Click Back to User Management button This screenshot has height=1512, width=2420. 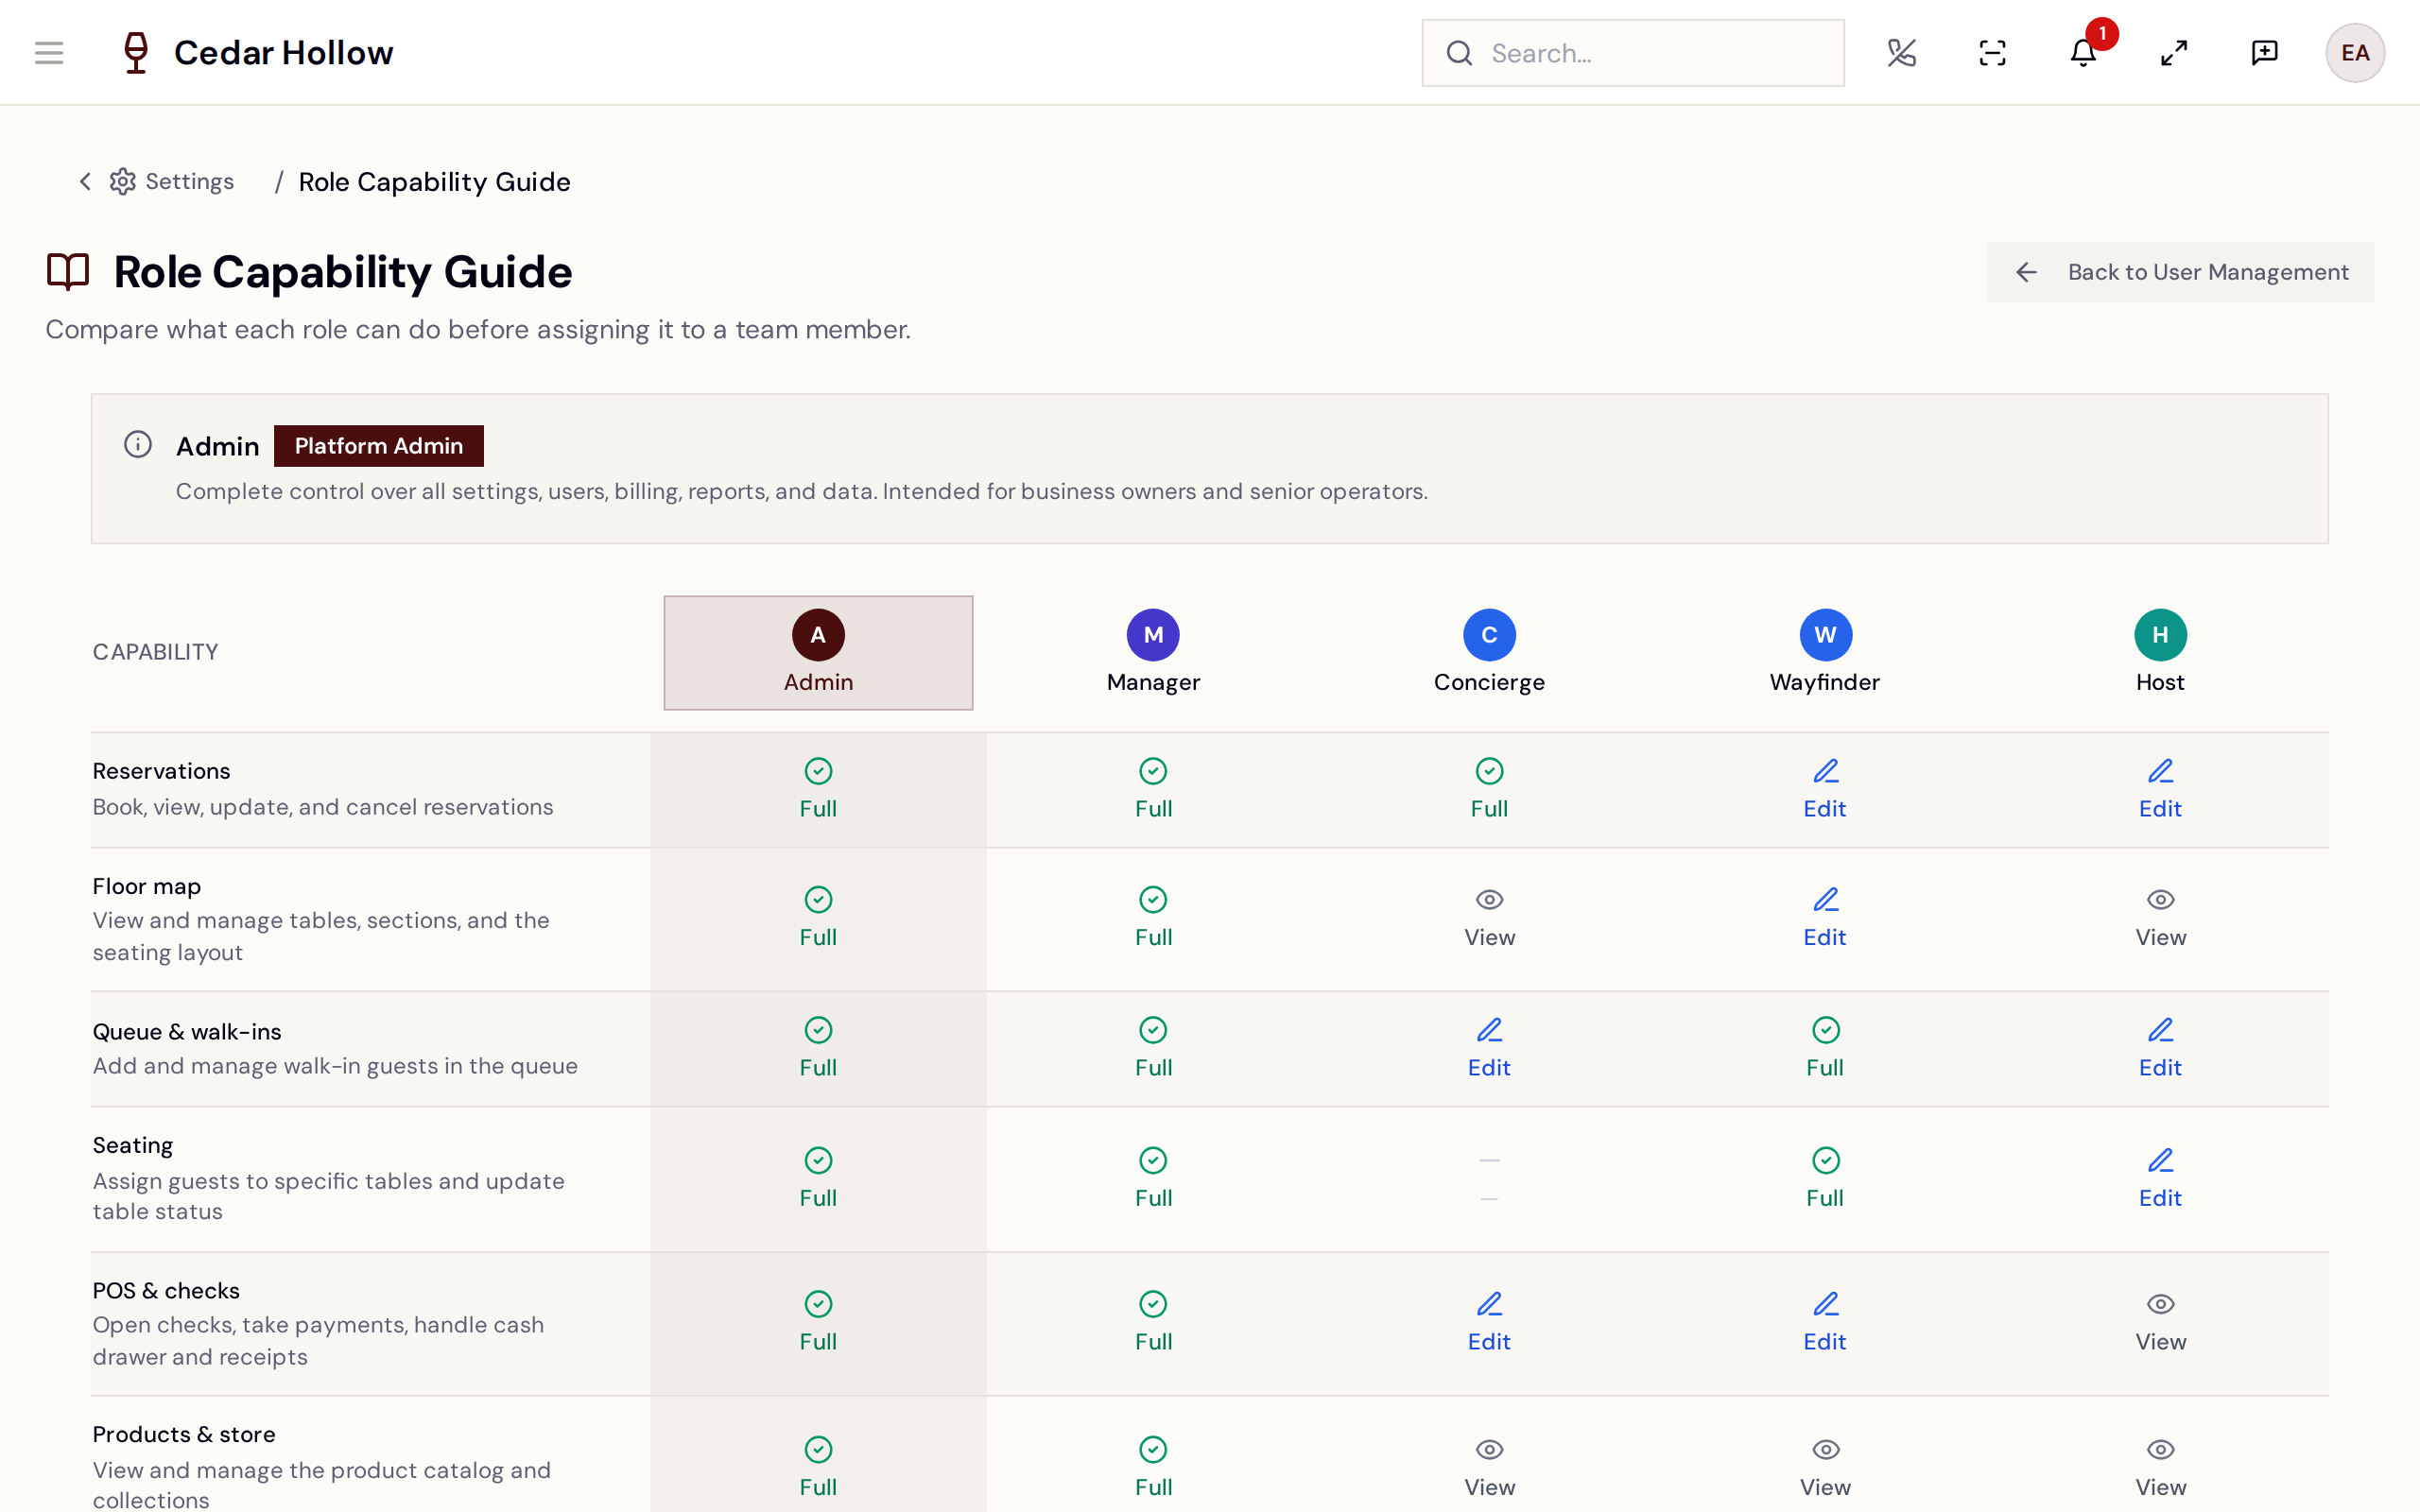(x=2180, y=272)
